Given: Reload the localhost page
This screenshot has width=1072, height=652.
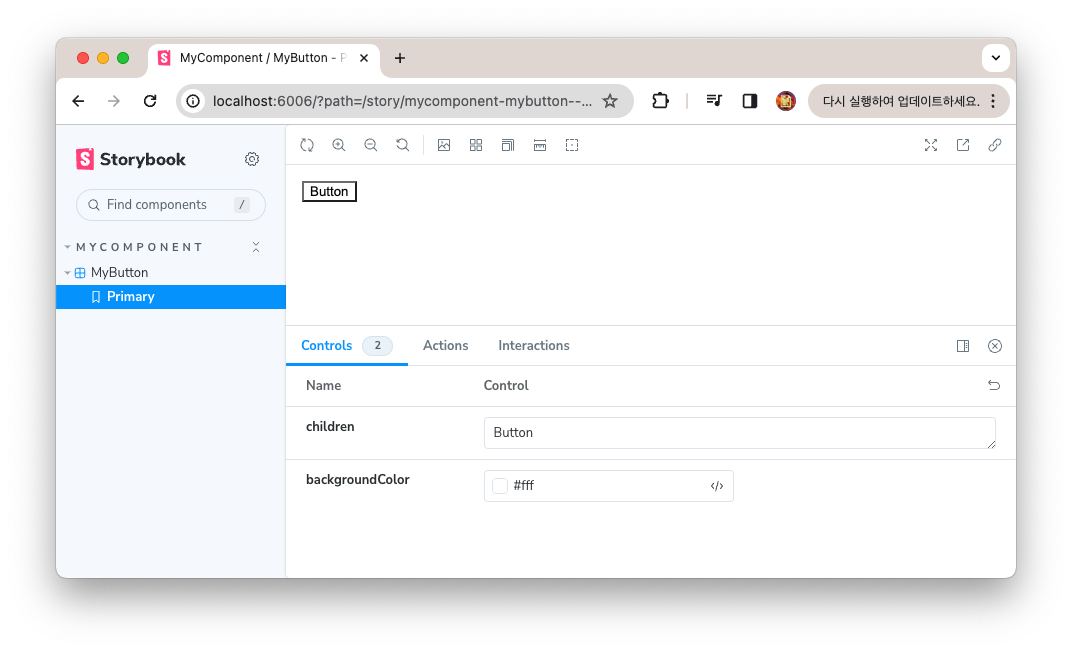Looking at the screenshot, I should (x=150, y=101).
